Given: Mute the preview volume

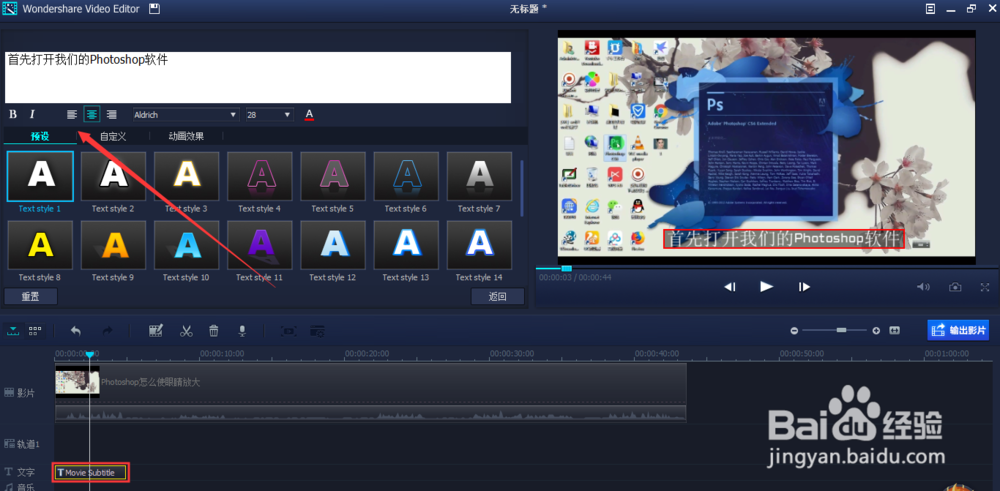Looking at the screenshot, I should [923, 288].
